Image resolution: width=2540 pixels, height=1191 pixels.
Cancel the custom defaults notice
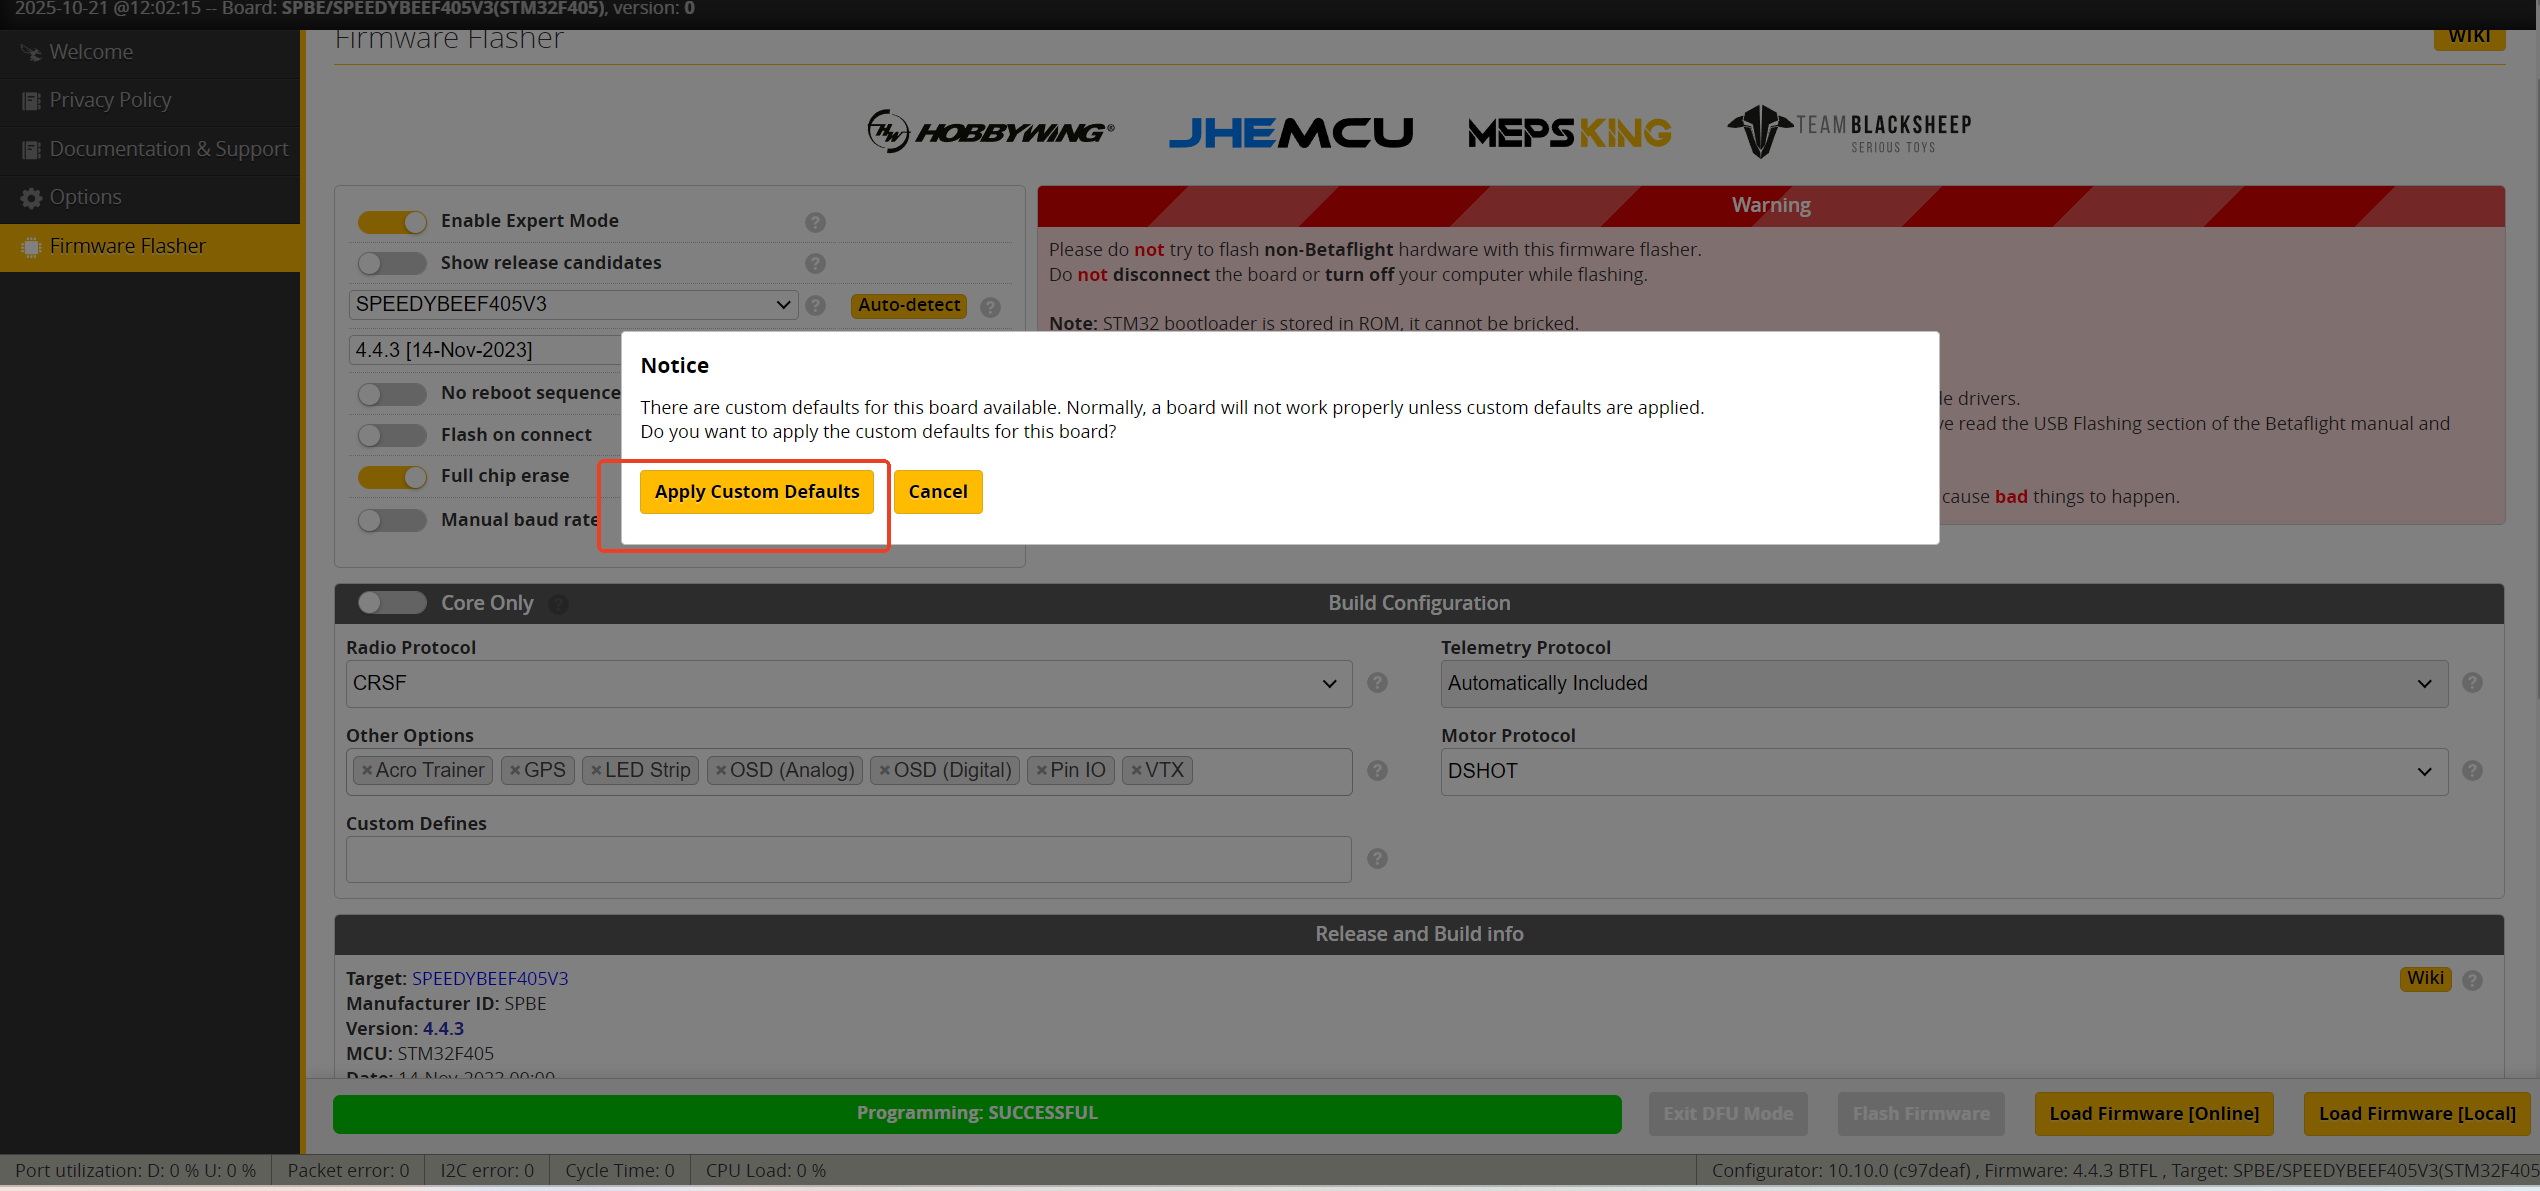(x=937, y=492)
